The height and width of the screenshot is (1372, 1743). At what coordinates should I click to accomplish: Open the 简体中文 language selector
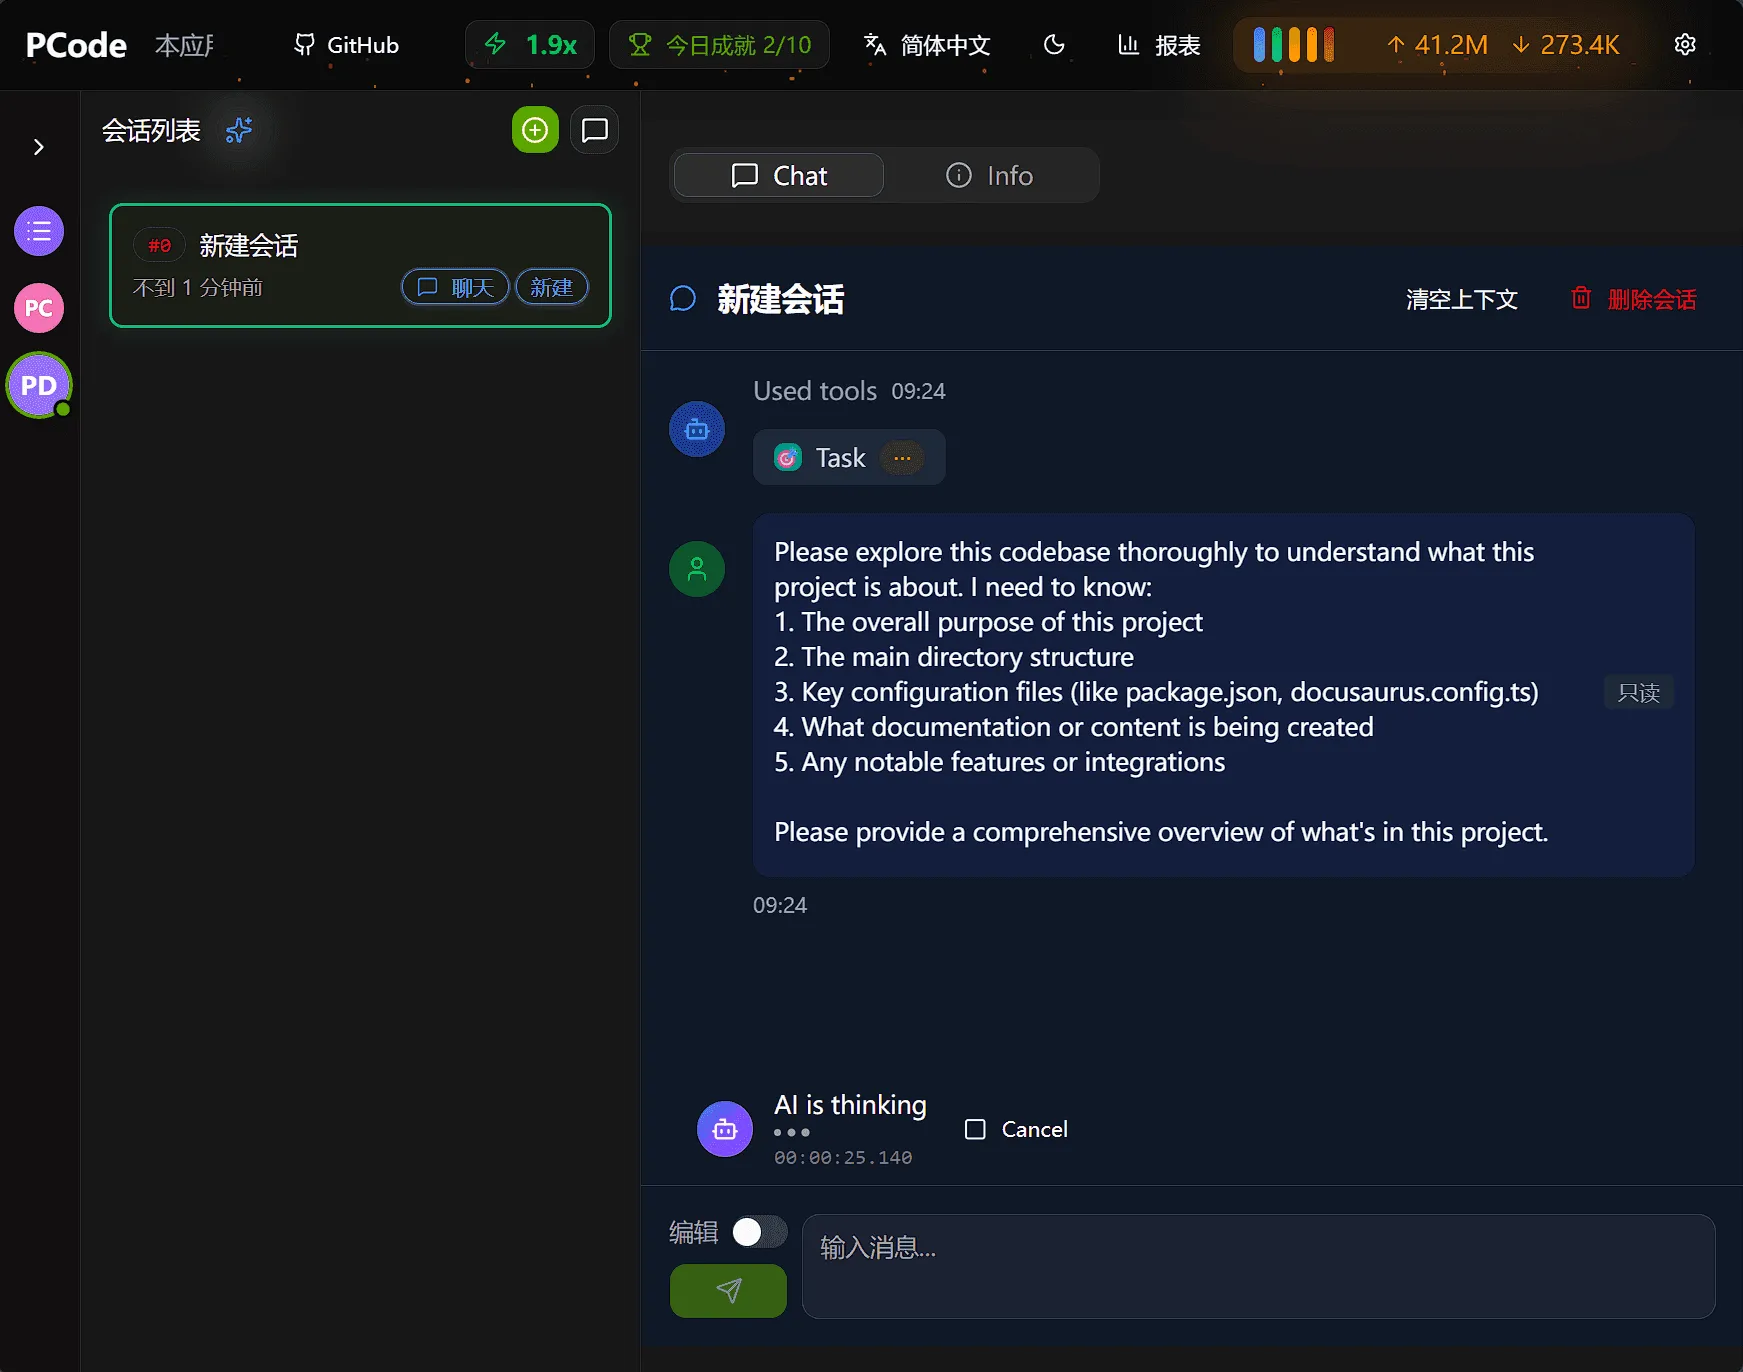coord(924,45)
